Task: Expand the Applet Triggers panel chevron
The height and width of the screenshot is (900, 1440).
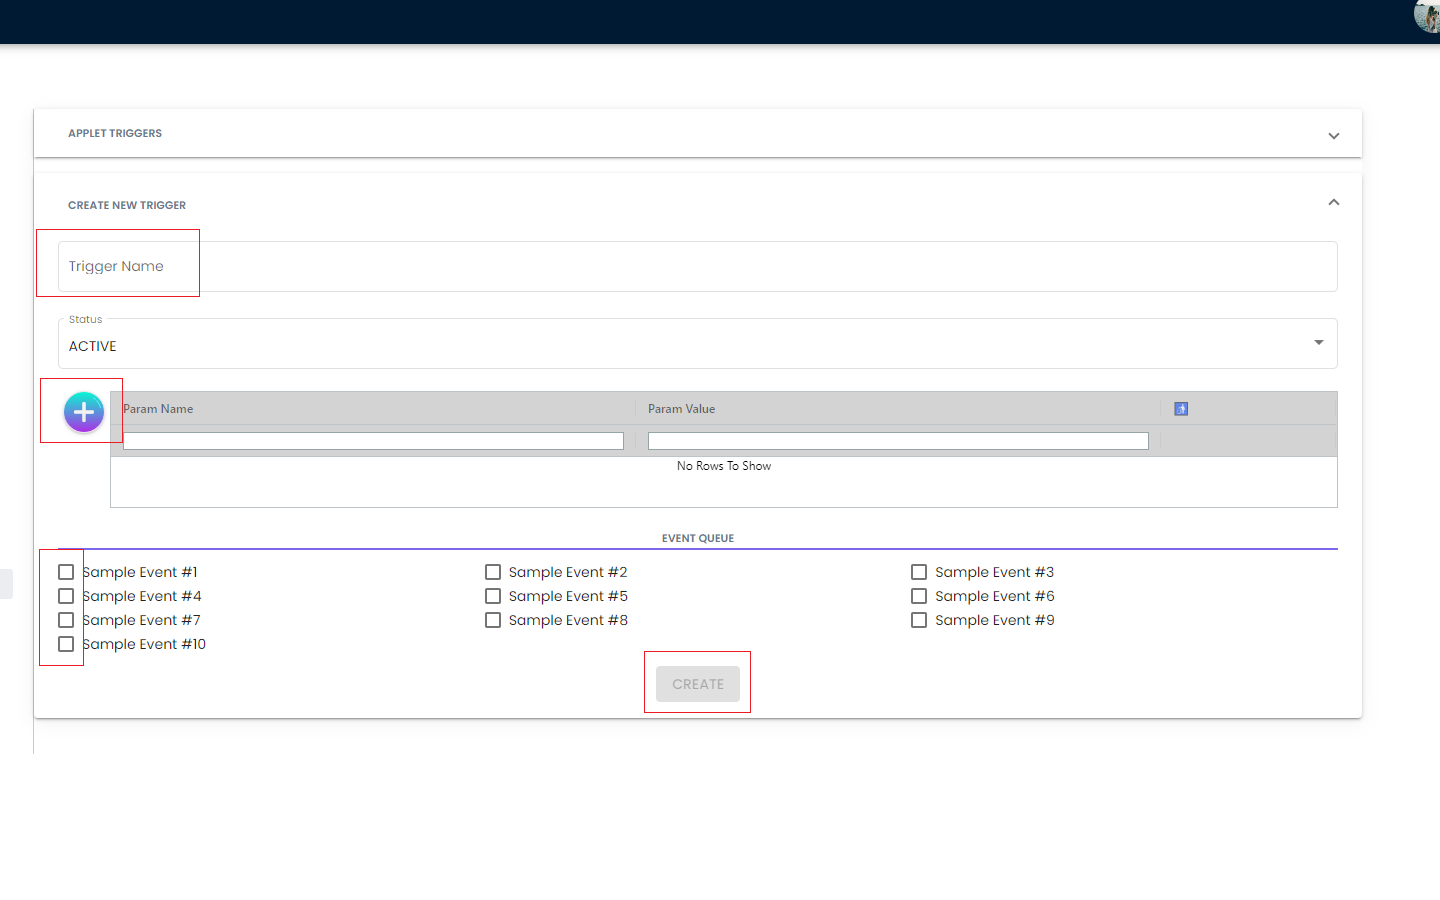Action: click(x=1333, y=136)
